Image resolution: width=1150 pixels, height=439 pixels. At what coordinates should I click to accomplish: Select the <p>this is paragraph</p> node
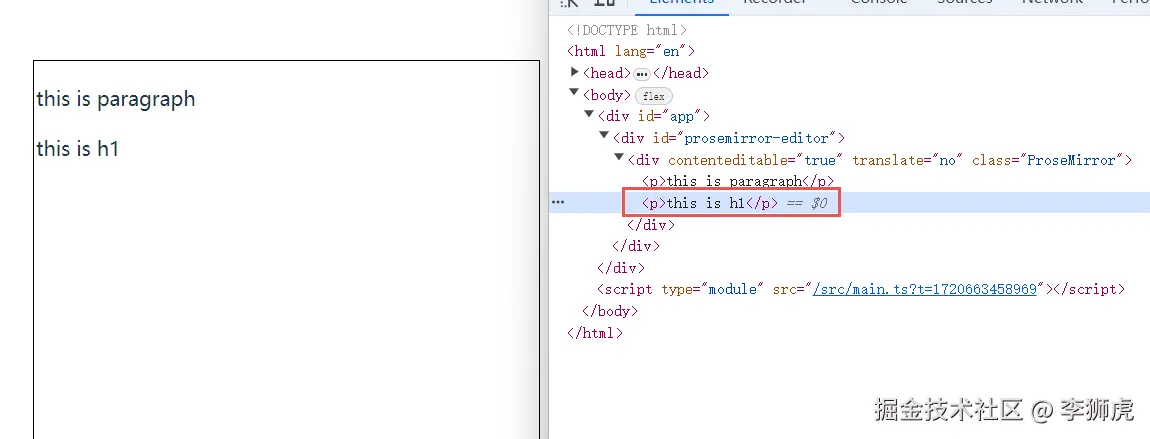[x=738, y=181]
